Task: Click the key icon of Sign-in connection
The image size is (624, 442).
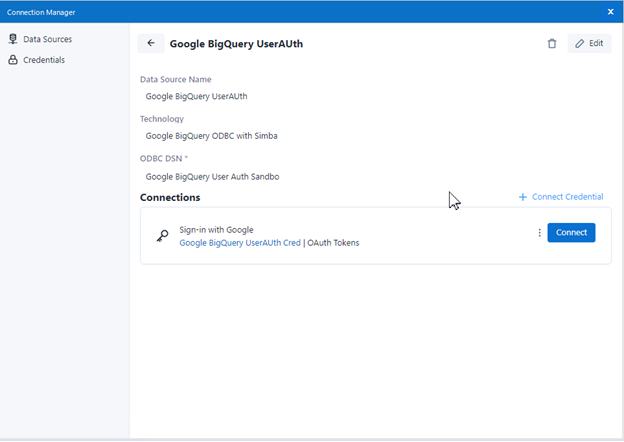Action: [x=162, y=236]
